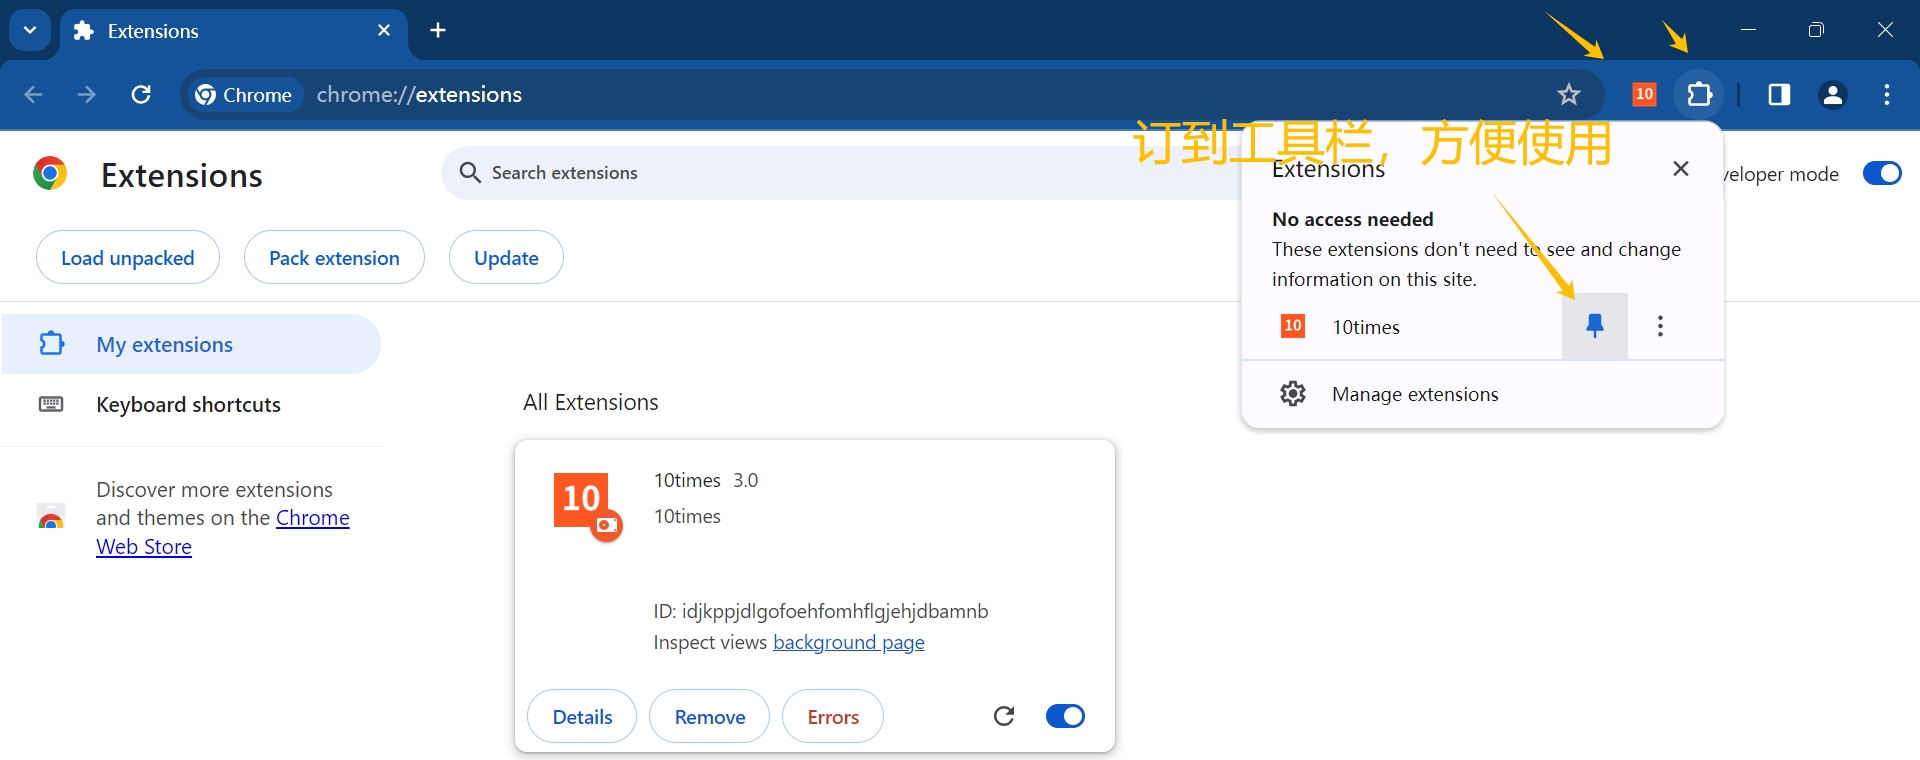Select the Extensions browser tab
Screen dimensions: 1920x760
233,31
